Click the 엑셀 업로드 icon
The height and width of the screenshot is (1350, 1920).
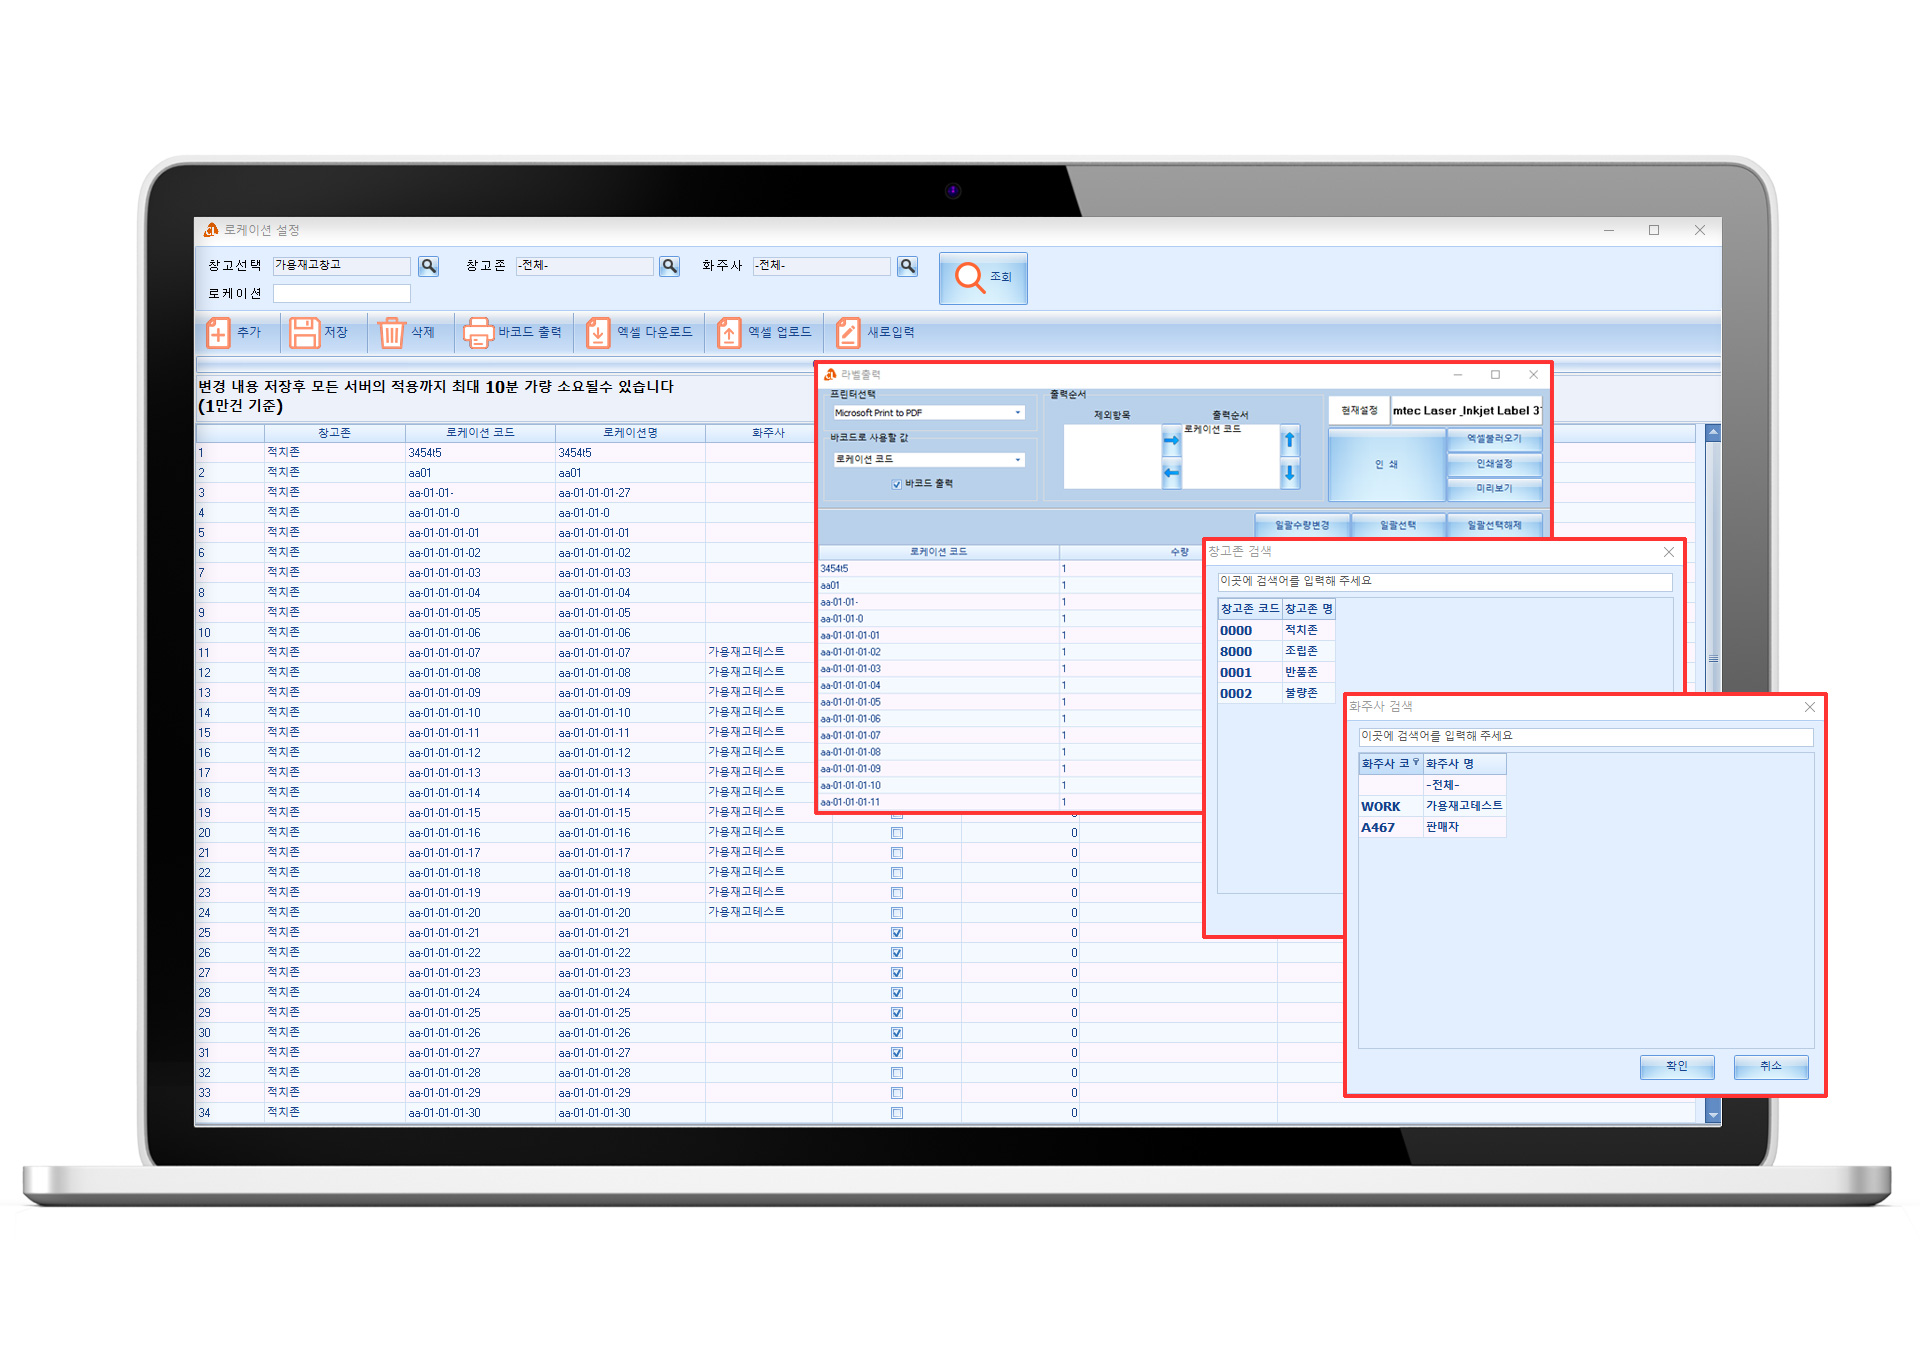[729, 333]
